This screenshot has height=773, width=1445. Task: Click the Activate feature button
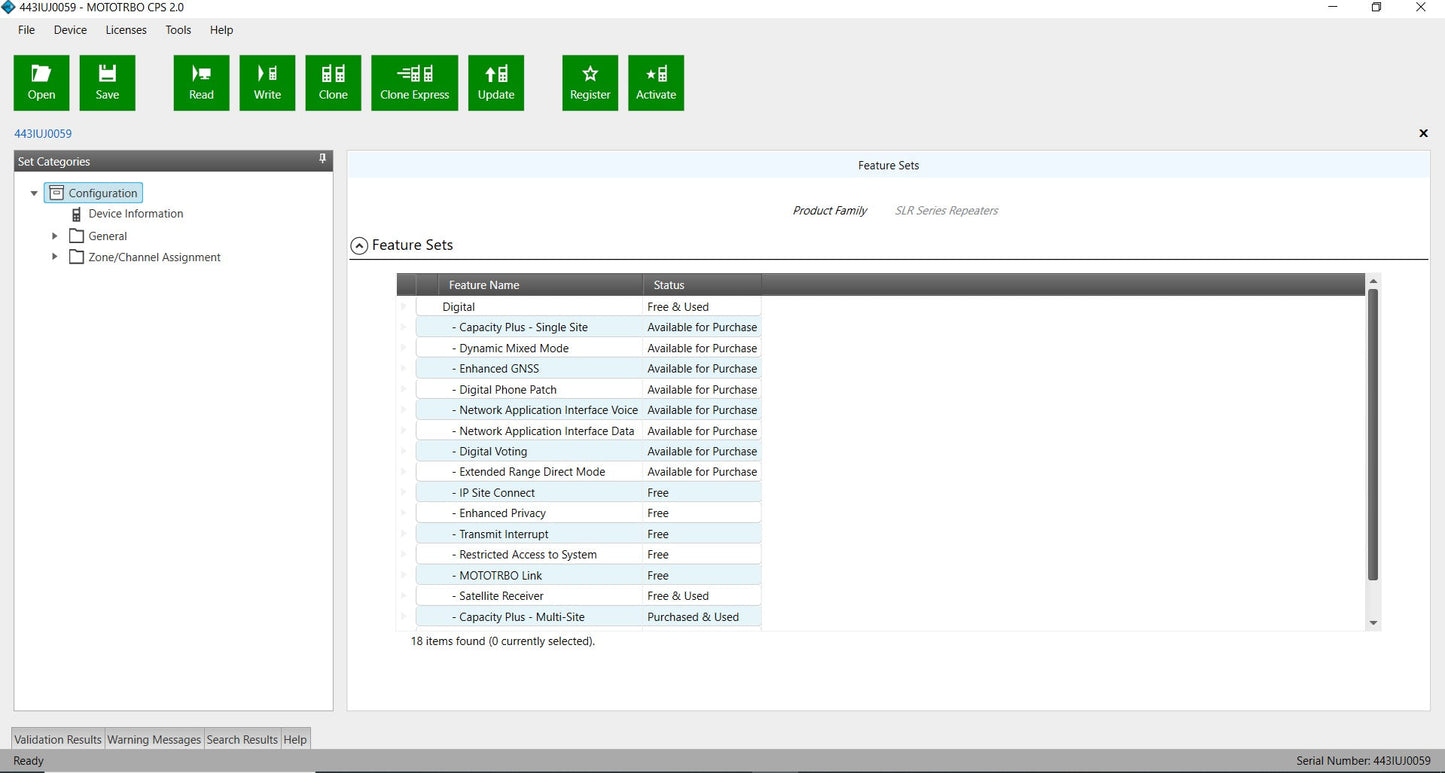(656, 83)
